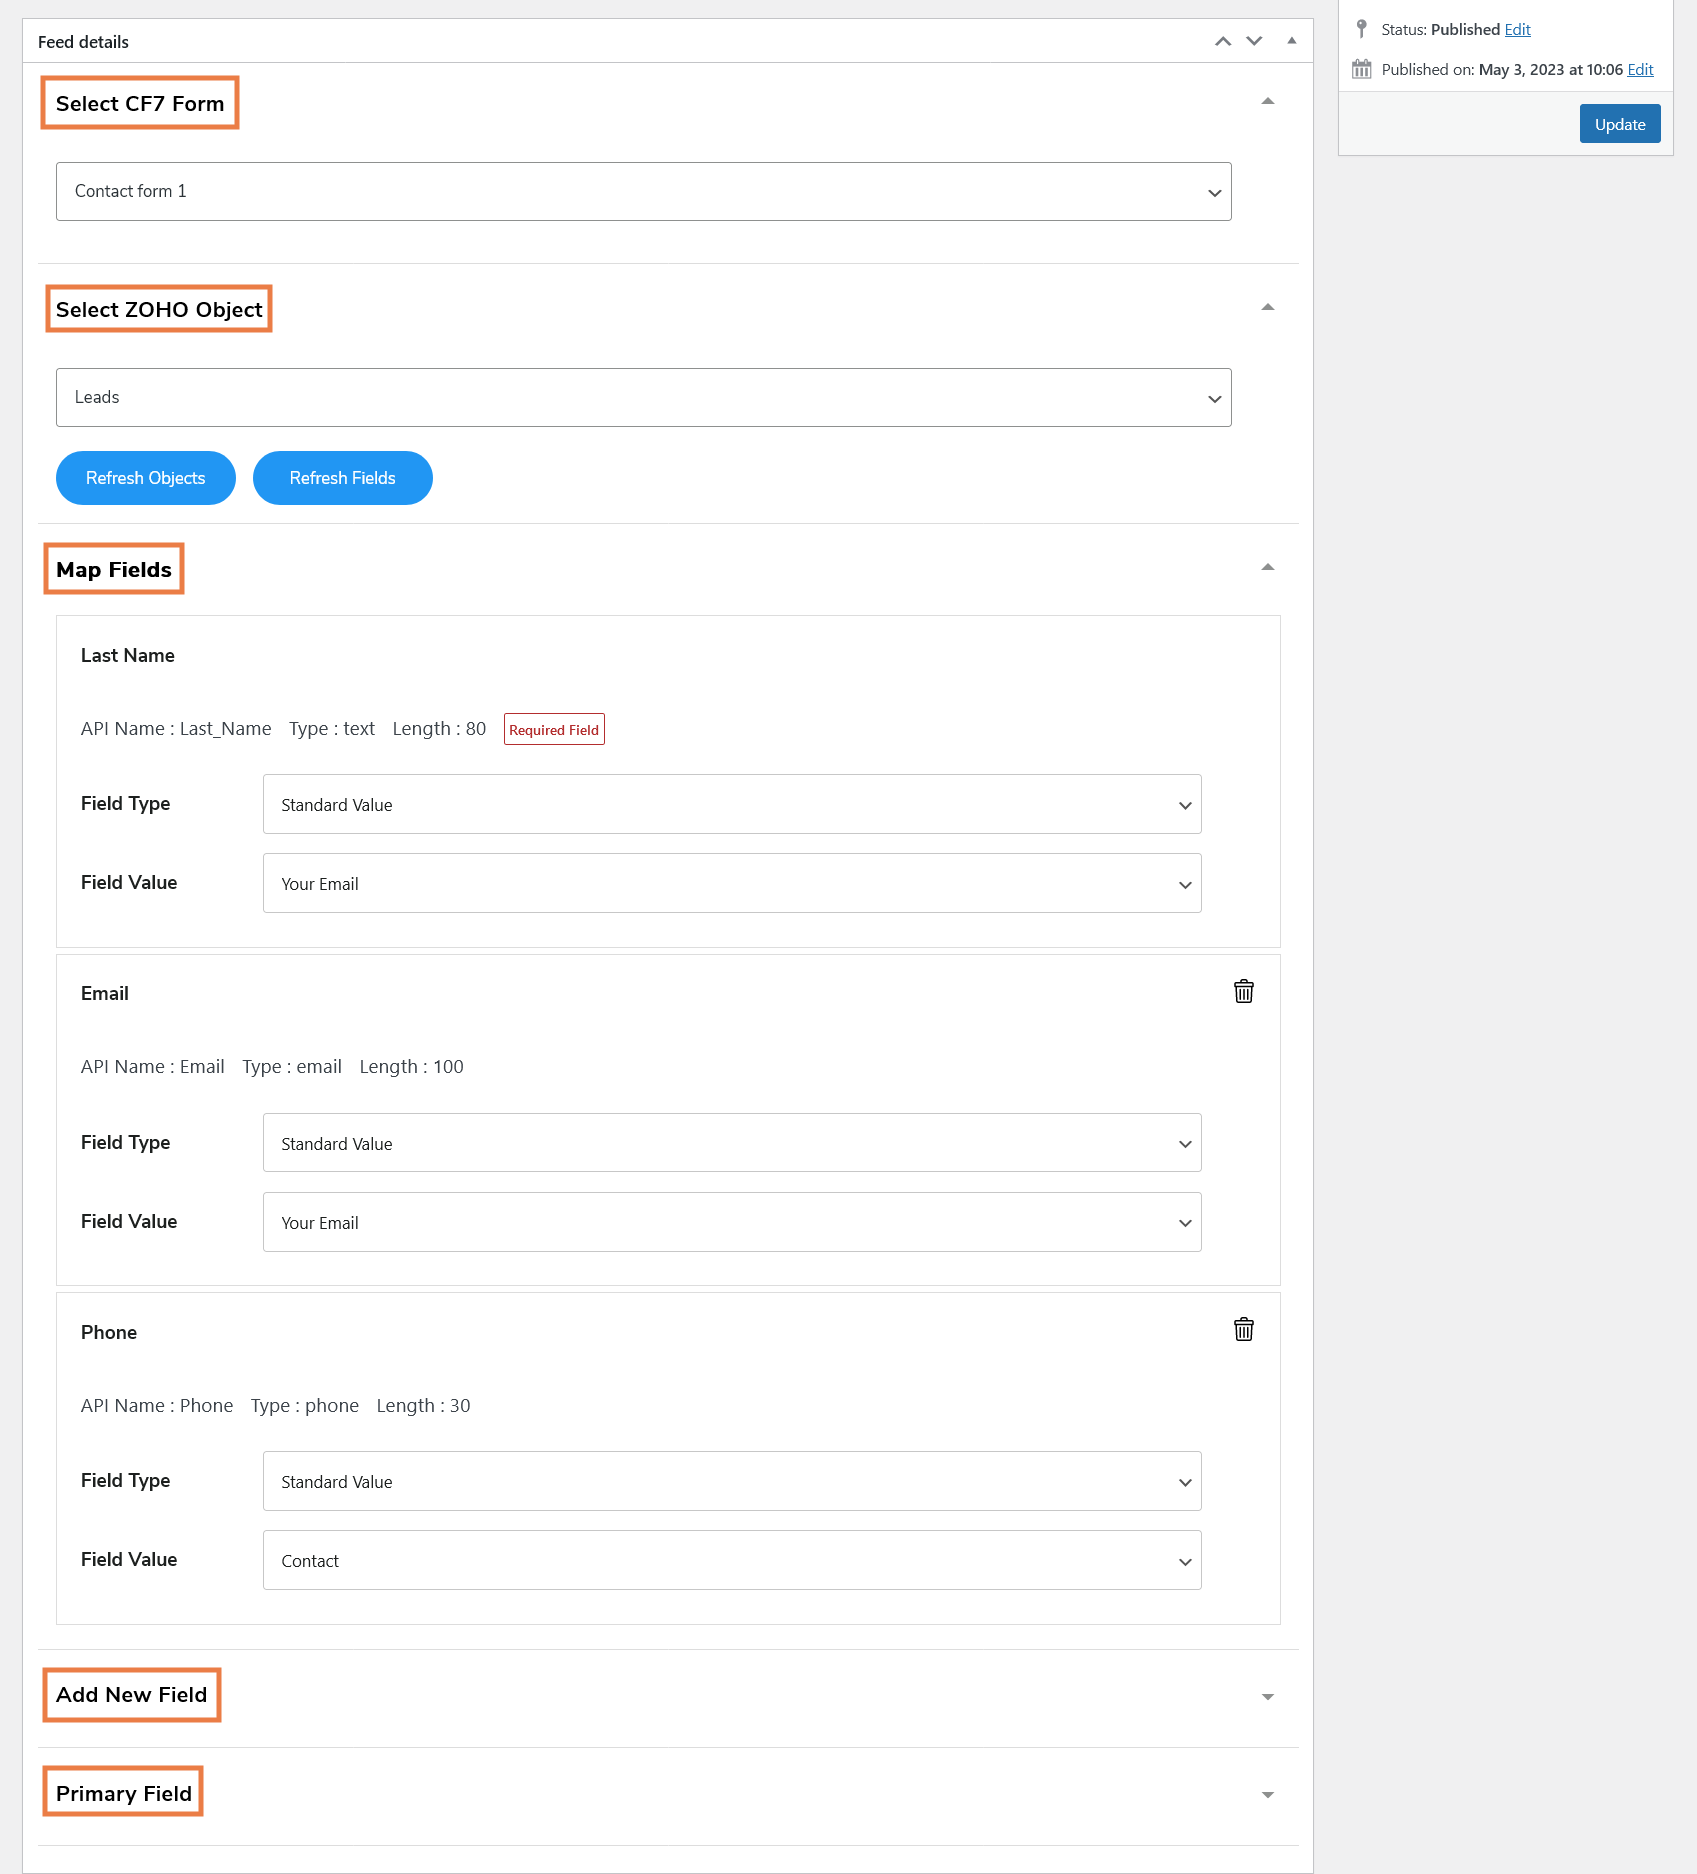Delete the Phone field mapping
Viewport: 1697px width, 1874px height.
pyautogui.click(x=1243, y=1329)
